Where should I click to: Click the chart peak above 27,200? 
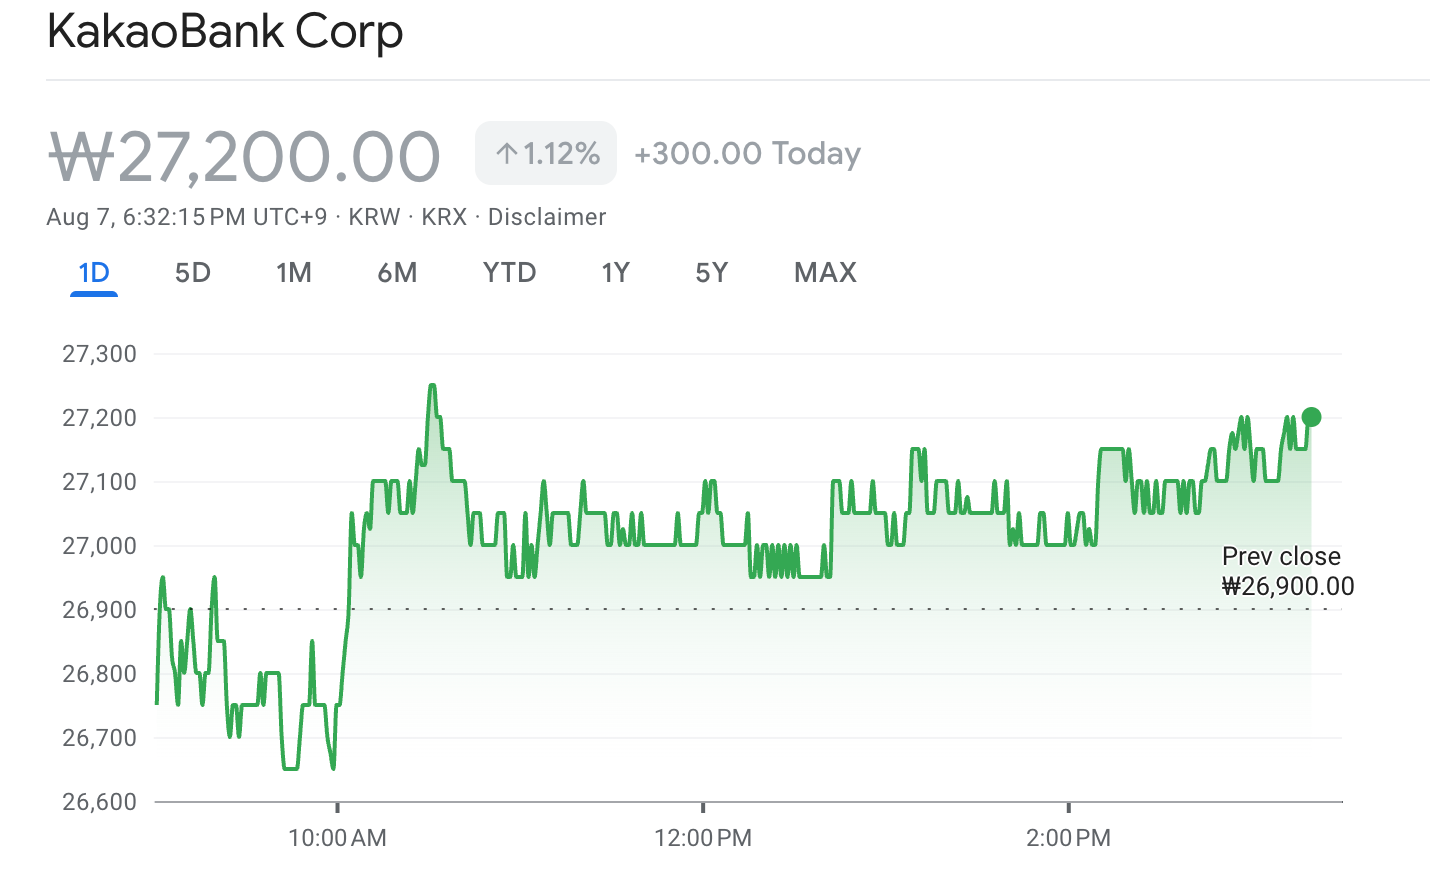pyautogui.click(x=432, y=385)
